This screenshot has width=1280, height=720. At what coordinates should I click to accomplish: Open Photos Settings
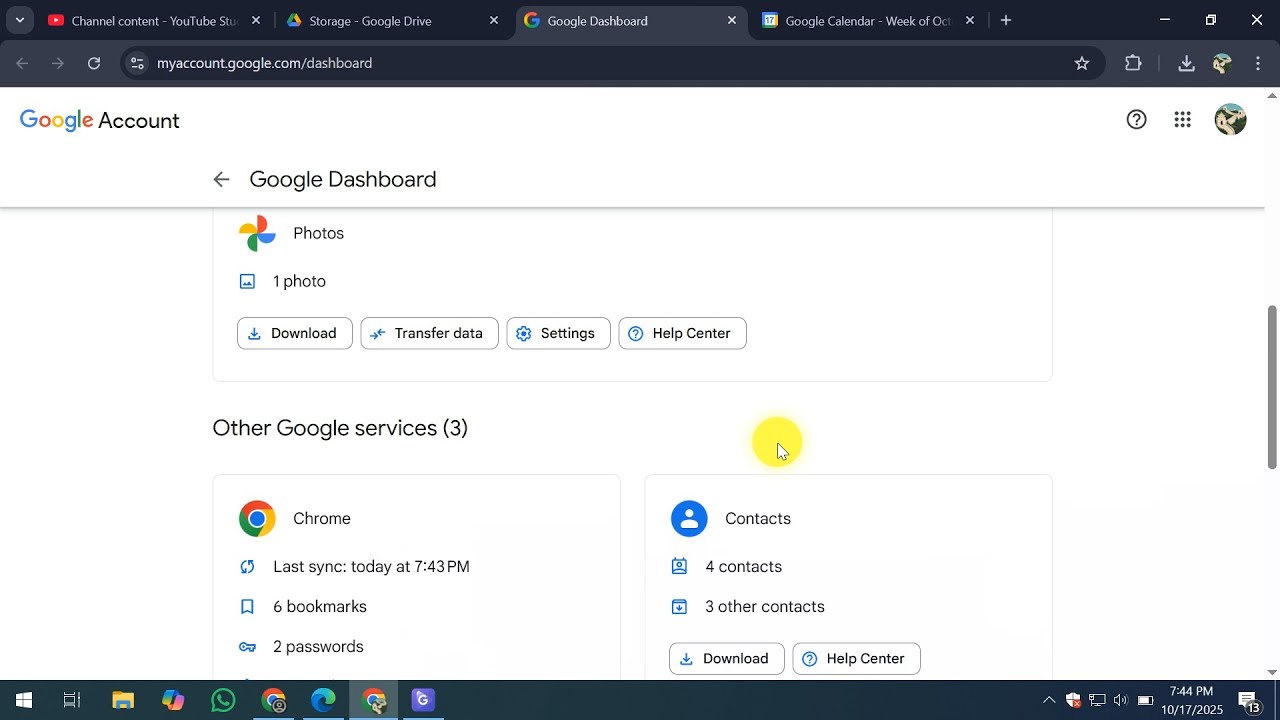558,333
